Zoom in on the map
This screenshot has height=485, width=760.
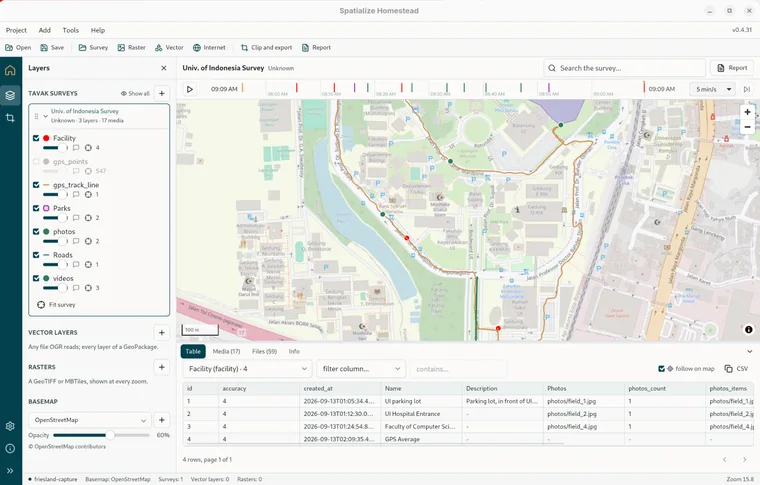(x=747, y=112)
